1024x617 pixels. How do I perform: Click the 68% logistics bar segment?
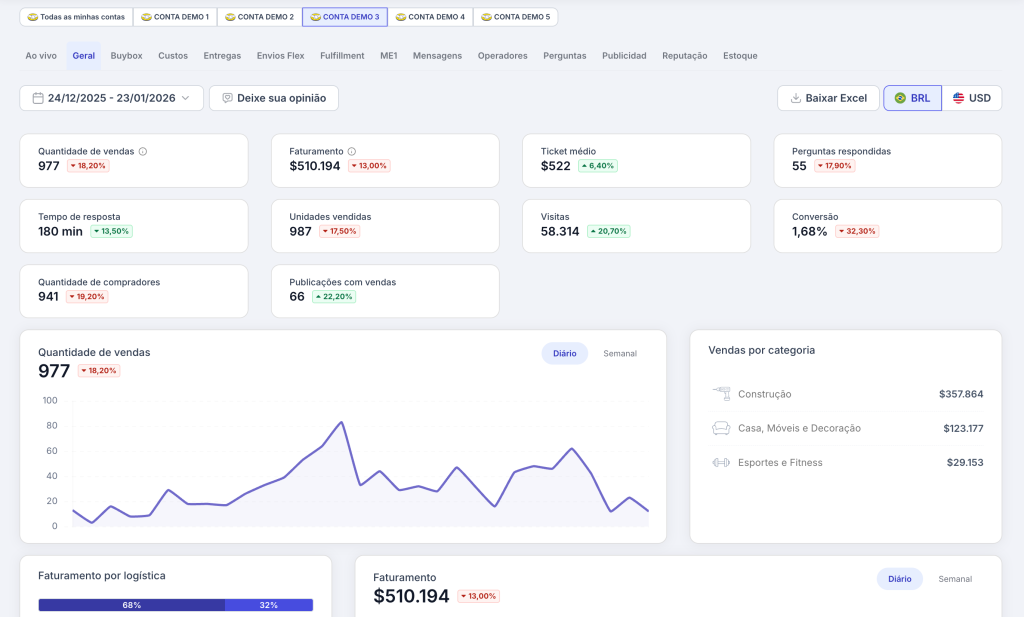point(131,605)
